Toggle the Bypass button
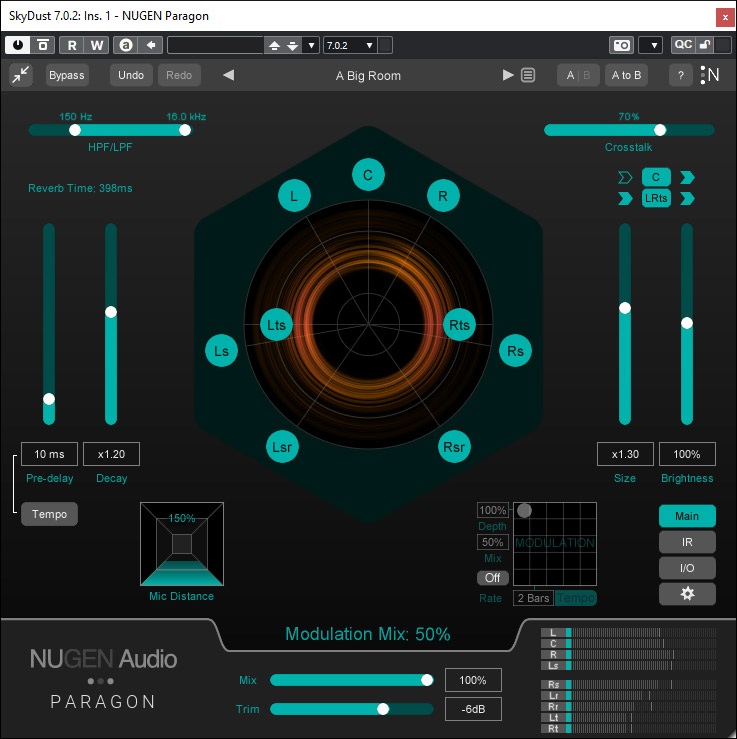This screenshot has height=739, width=737. point(67,75)
